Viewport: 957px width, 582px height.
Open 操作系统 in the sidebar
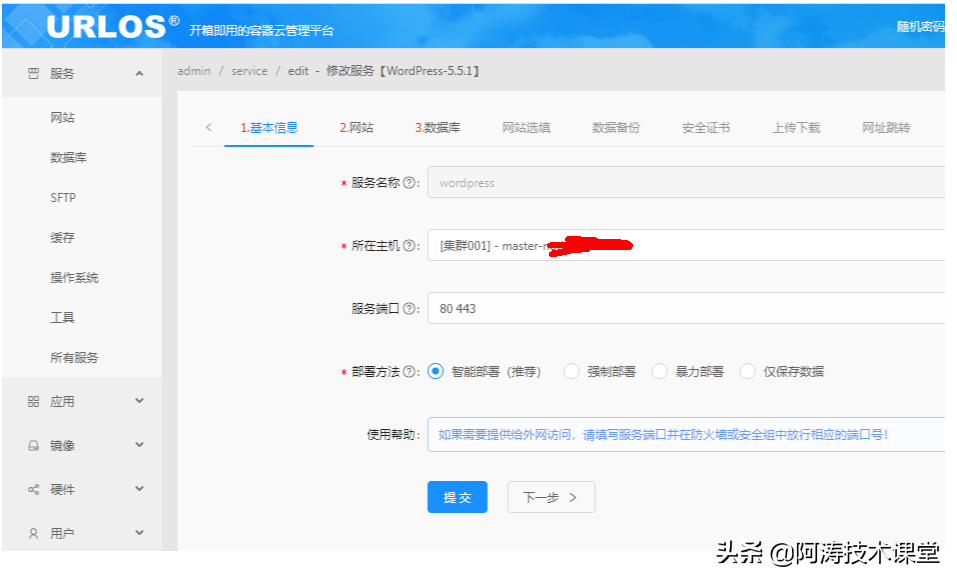click(x=74, y=278)
